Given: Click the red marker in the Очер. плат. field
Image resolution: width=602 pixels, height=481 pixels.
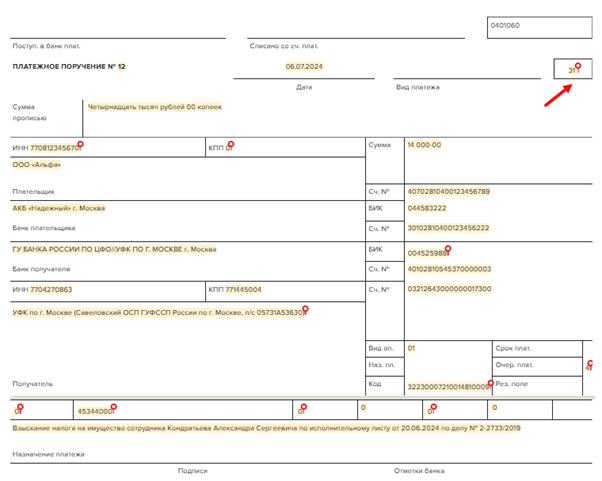Looking at the screenshot, I should (590, 364).
